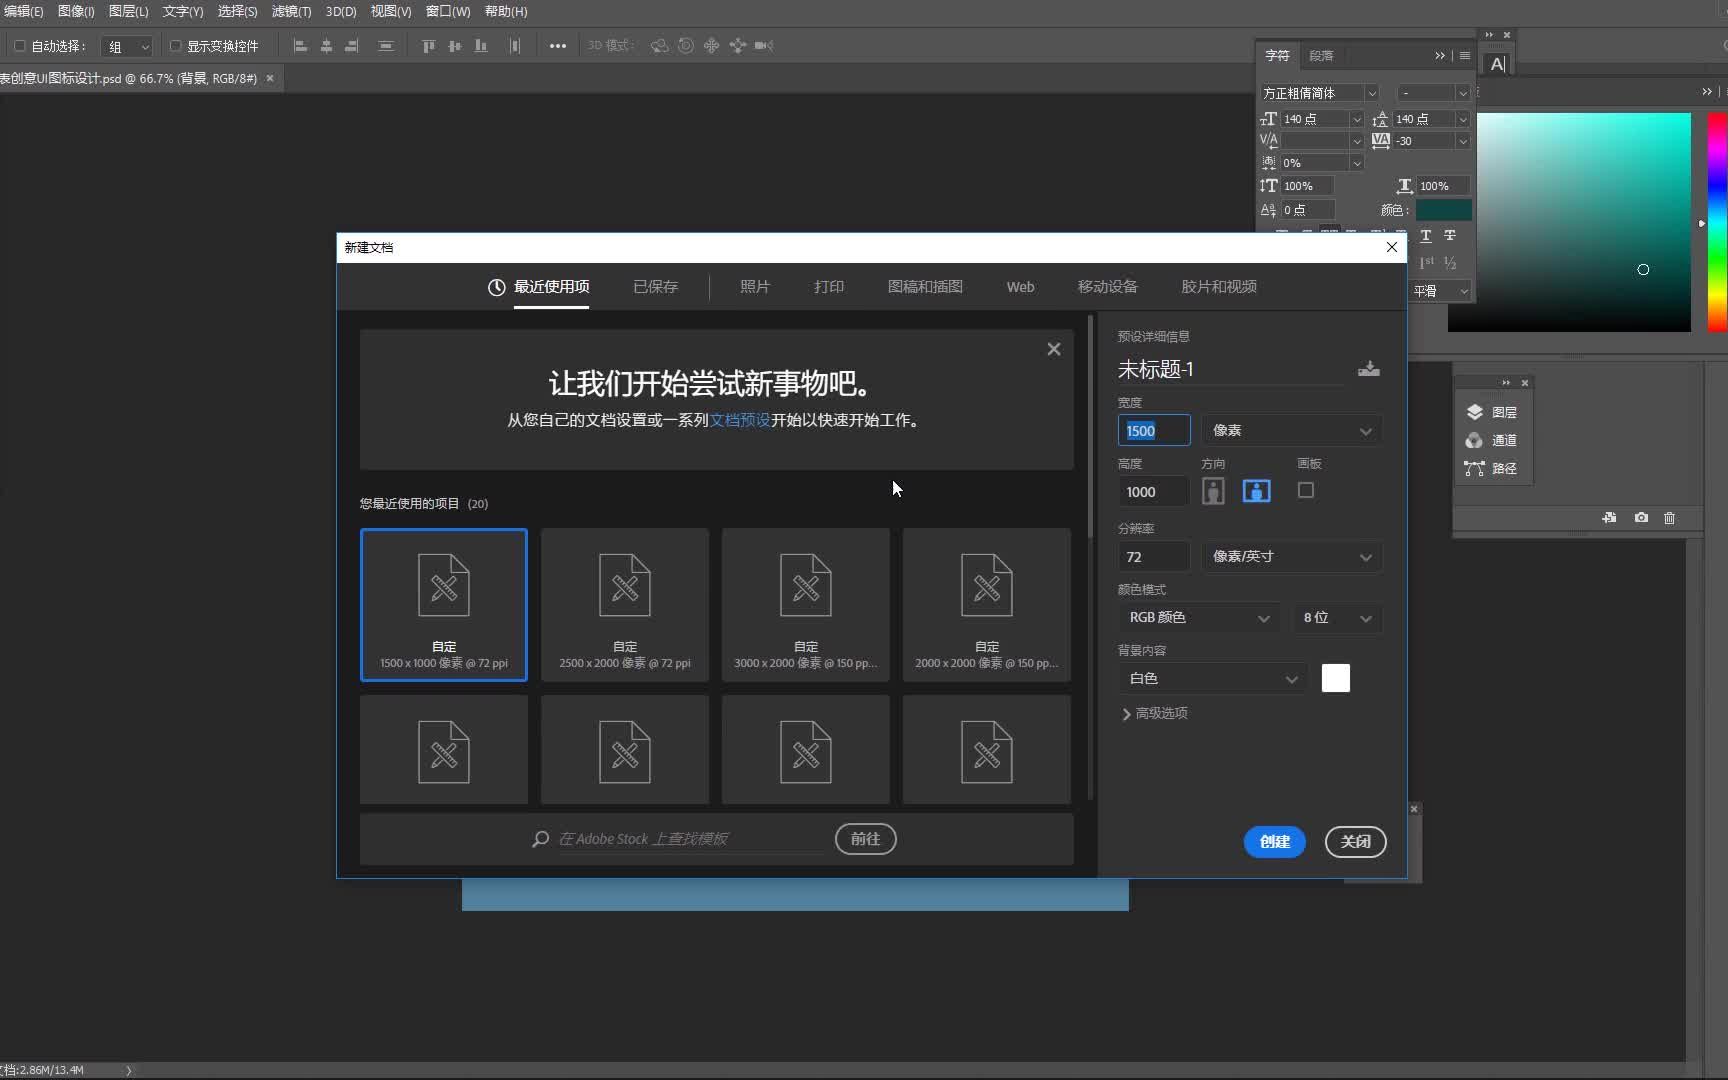Switch to the 胶片和视频 tab
Screen dimensions: 1728x1080
click(1219, 287)
